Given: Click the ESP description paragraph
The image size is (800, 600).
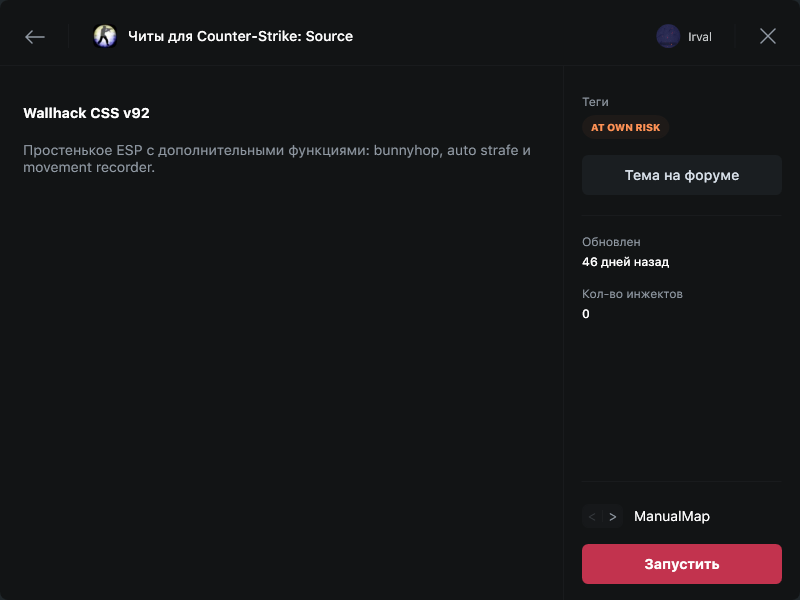Looking at the screenshot, I should [276, 159].
